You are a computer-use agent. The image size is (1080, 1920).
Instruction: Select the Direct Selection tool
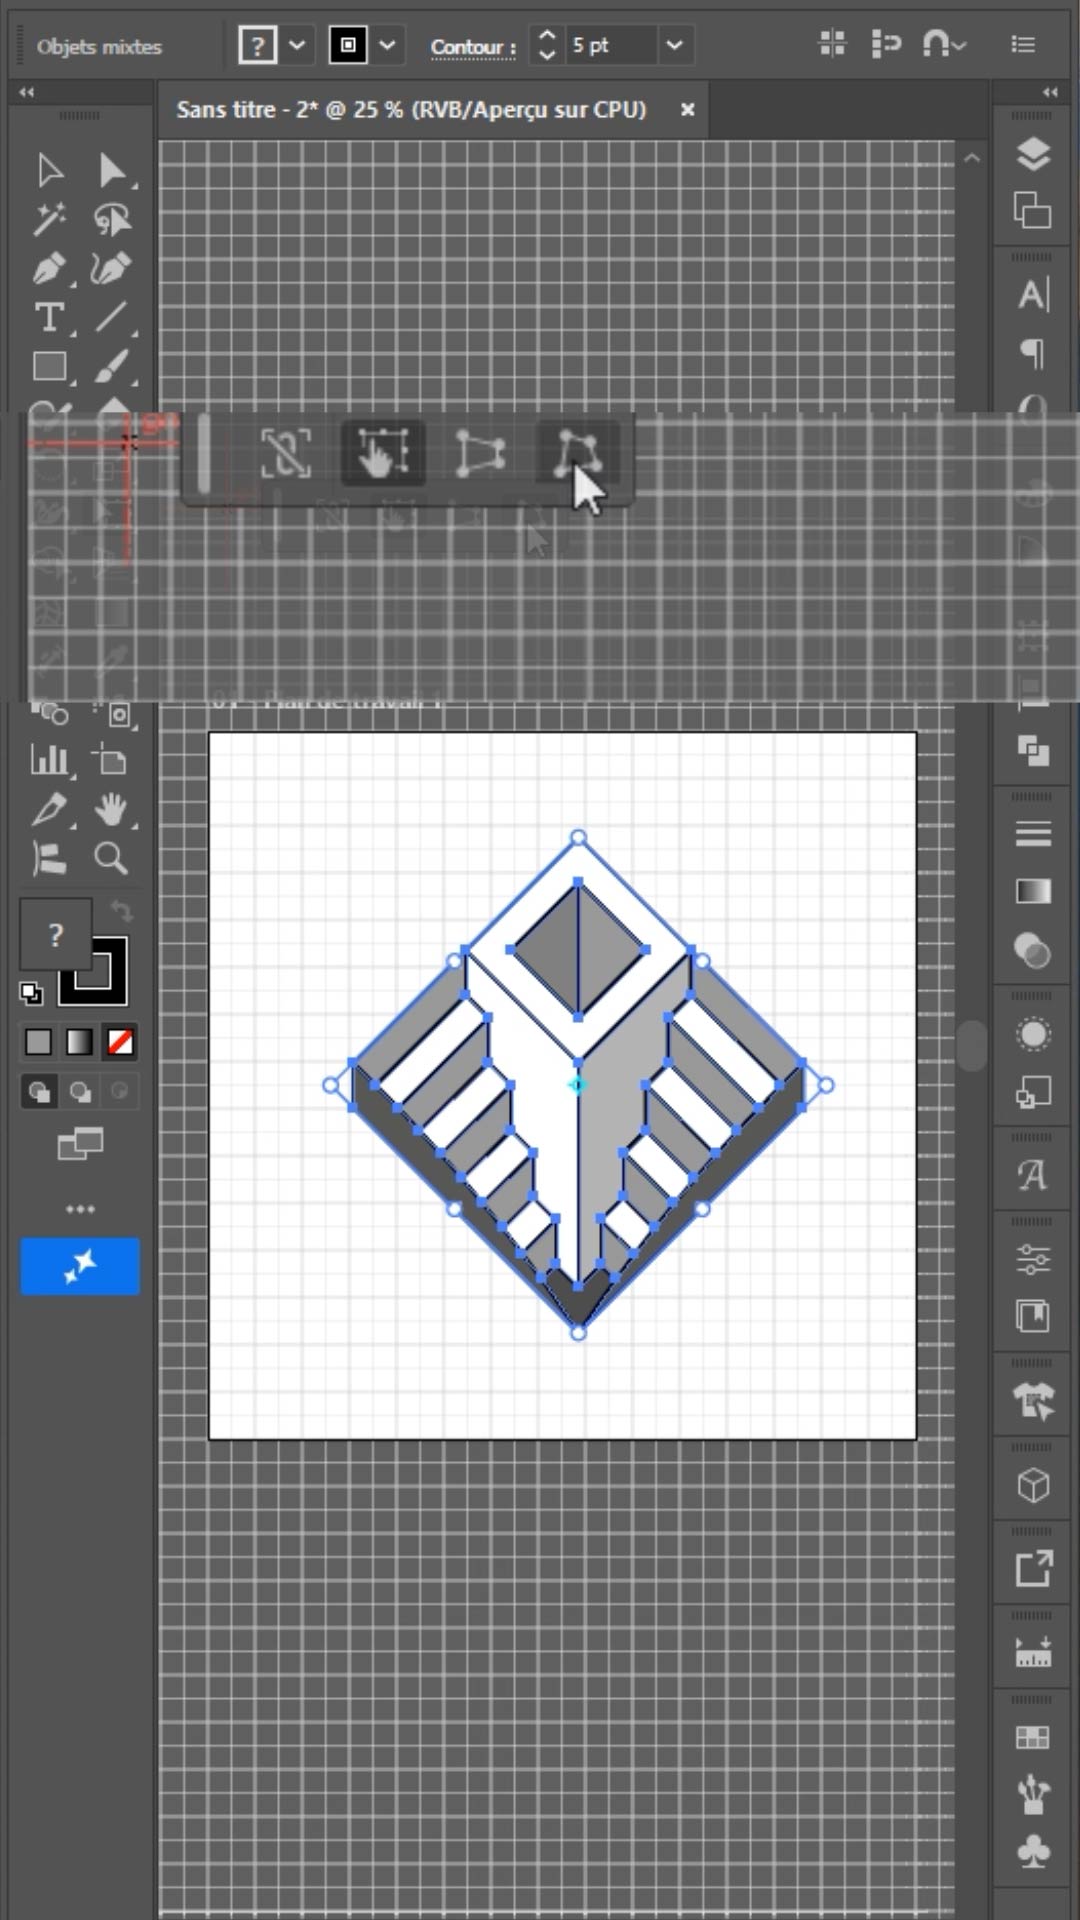(x=112, y=170)
